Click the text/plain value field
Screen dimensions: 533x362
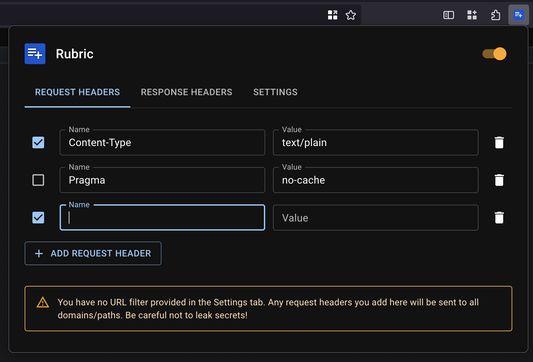coord(376,142)
